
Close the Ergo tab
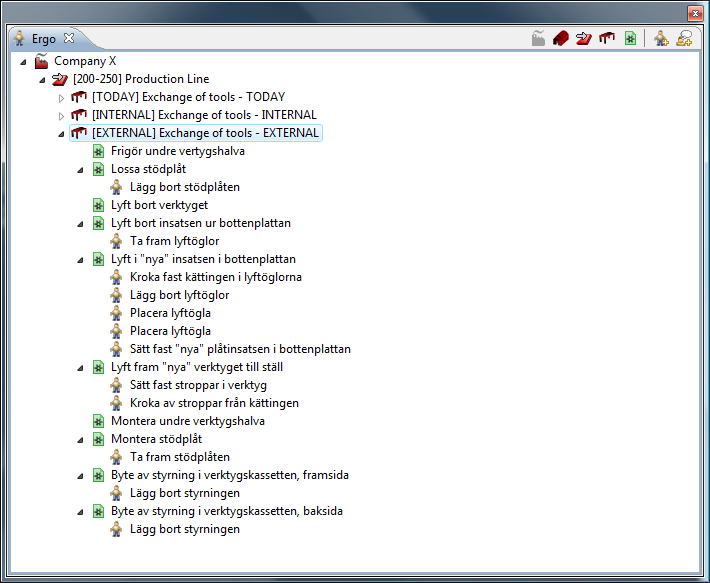69,39
